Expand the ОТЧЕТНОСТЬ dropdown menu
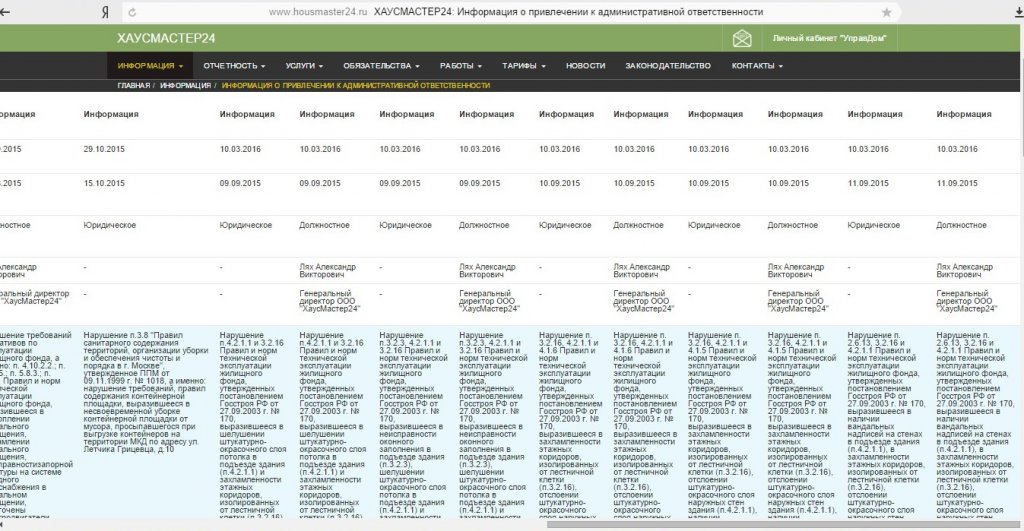Viewport: 1024px width, 531px height. 234,66
